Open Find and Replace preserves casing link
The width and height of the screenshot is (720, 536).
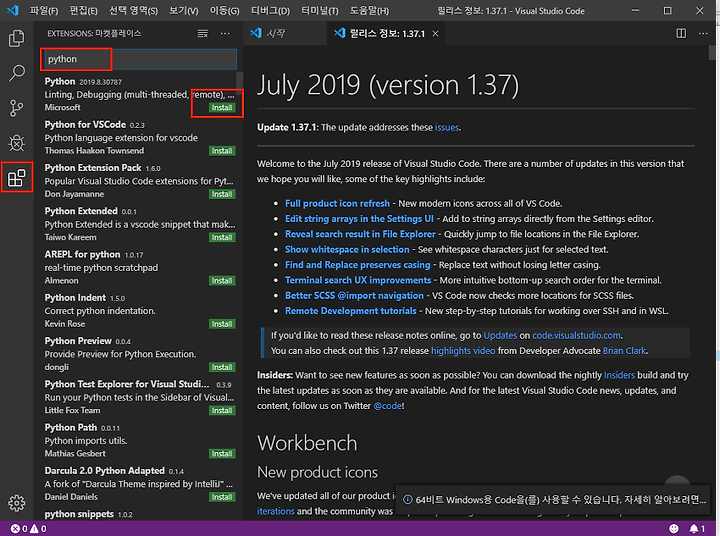[x=357, y=265]
